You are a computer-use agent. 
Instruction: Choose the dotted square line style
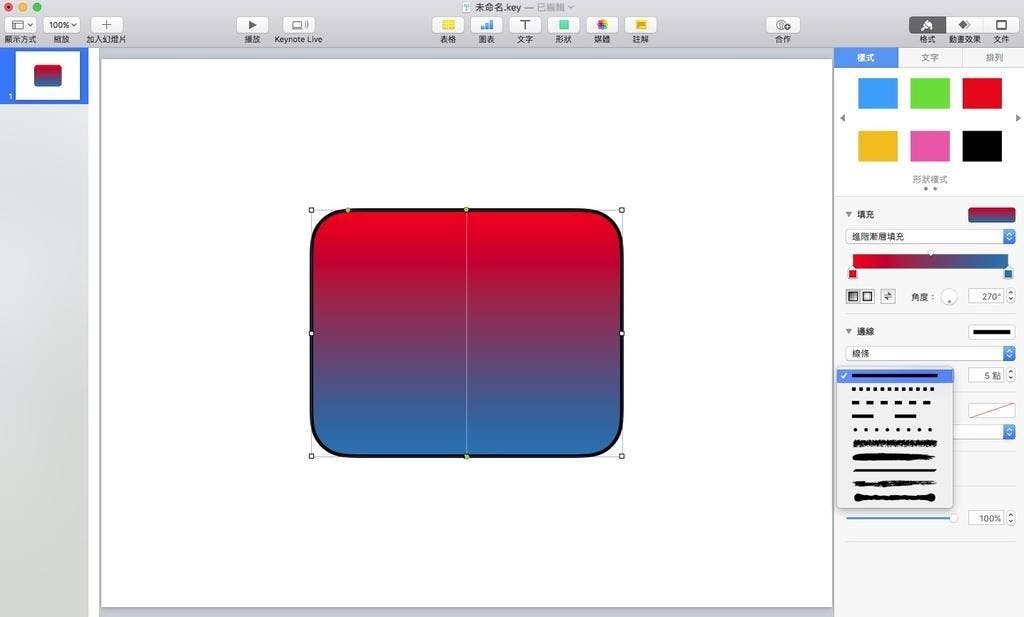click(x=893, y=389)
